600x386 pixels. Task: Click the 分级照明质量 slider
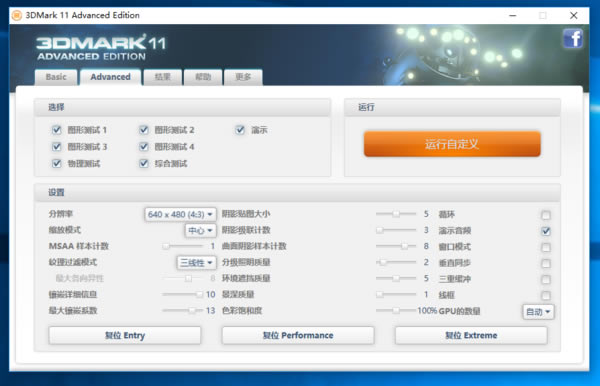(396, 262)
